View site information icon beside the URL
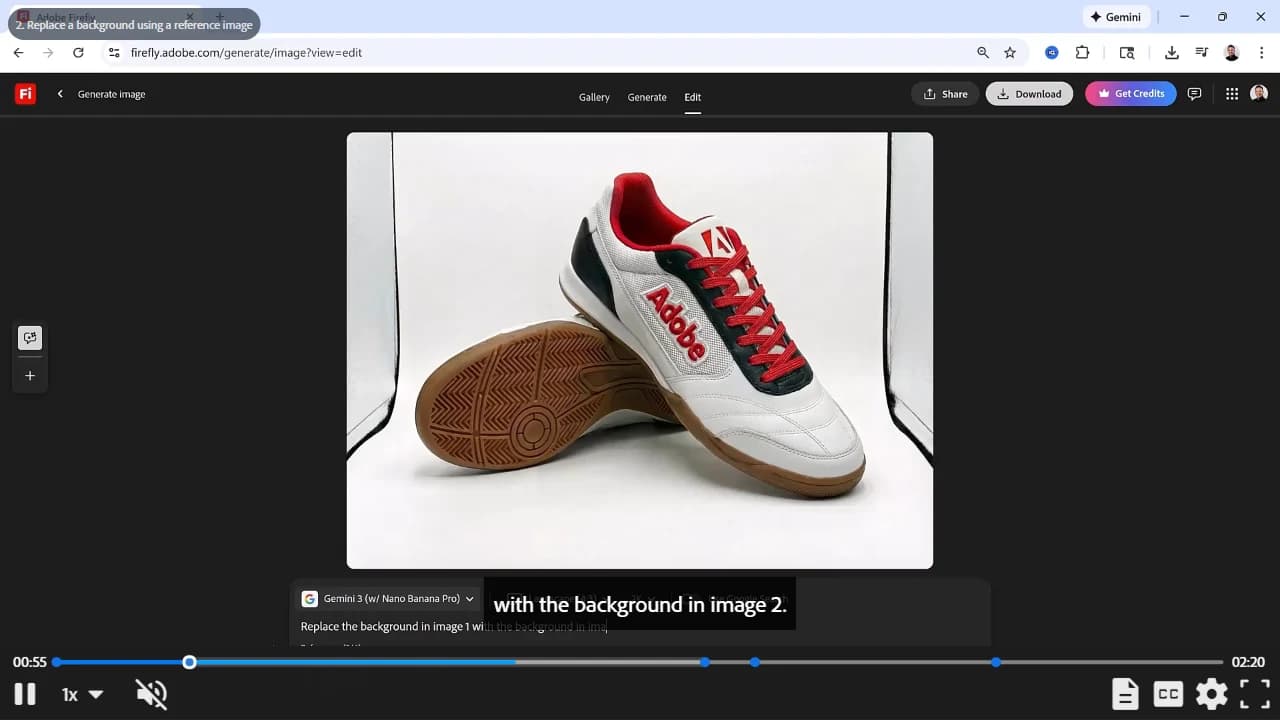This screenshot has width=1280, height=720. click(114, 53)
